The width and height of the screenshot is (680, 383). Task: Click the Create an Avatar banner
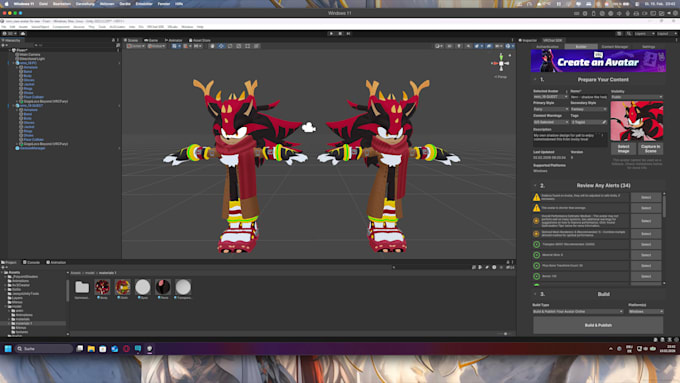[x=598, y=61]
